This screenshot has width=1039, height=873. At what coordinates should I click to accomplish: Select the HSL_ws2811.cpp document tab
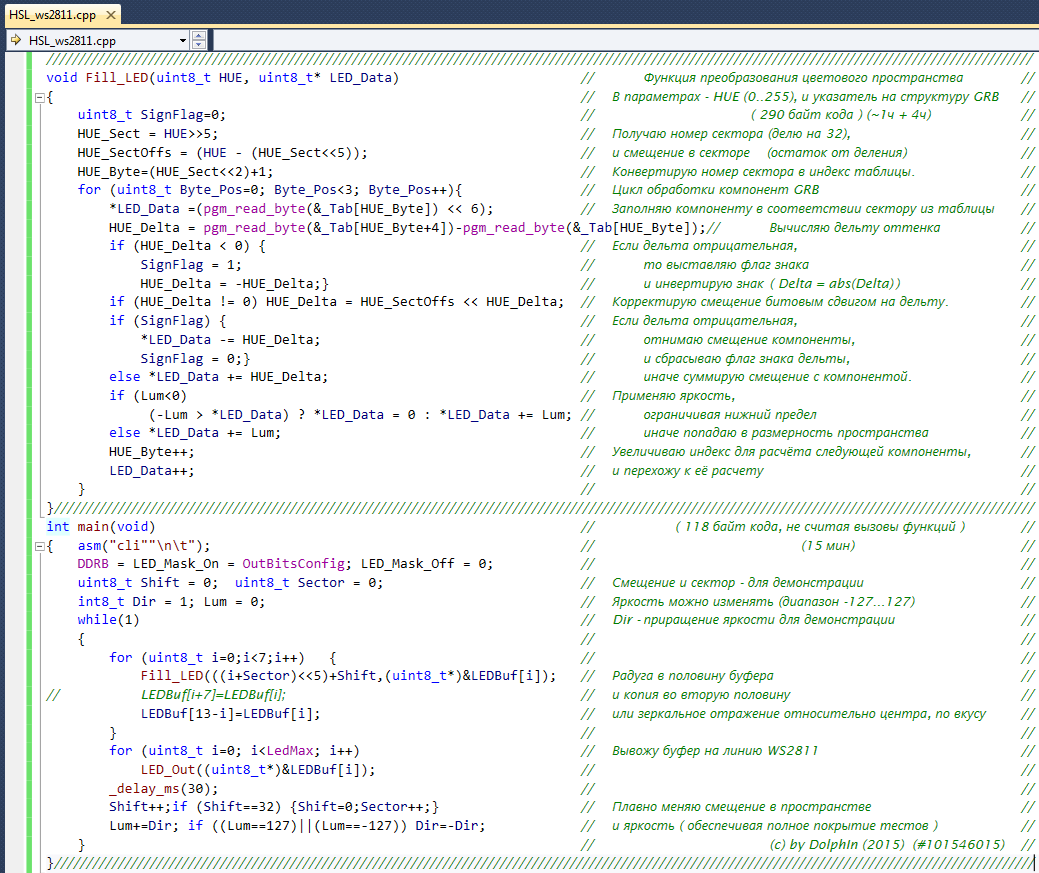52,14
